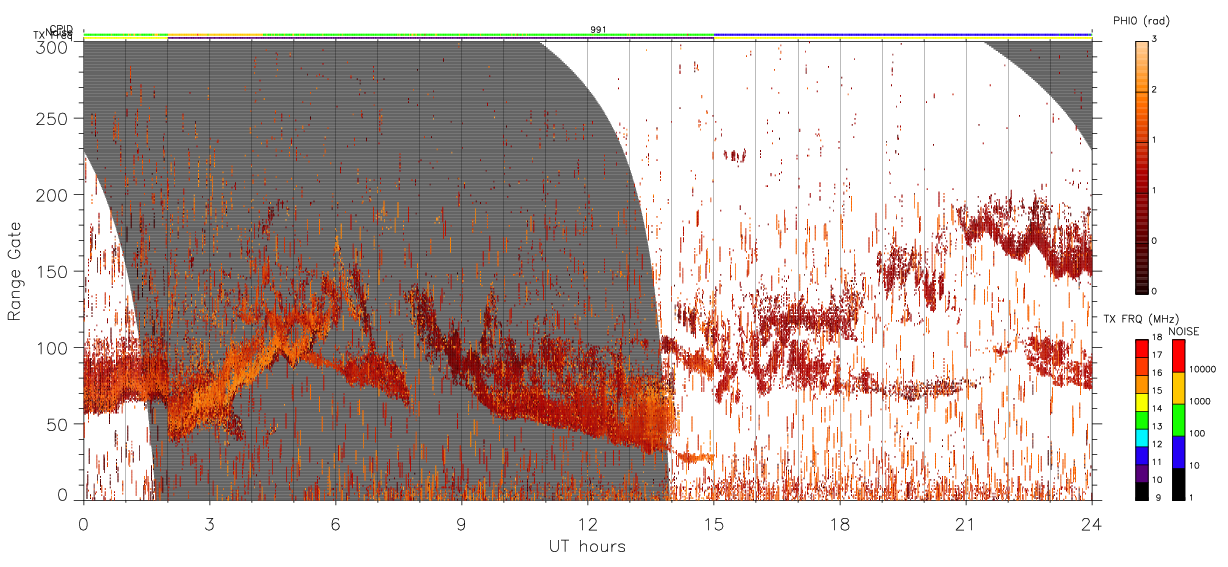Viewport: 1228px width, 567px height.
Task: Click the NOISE legend bottom label "1"
Action: coord(1192,497)
